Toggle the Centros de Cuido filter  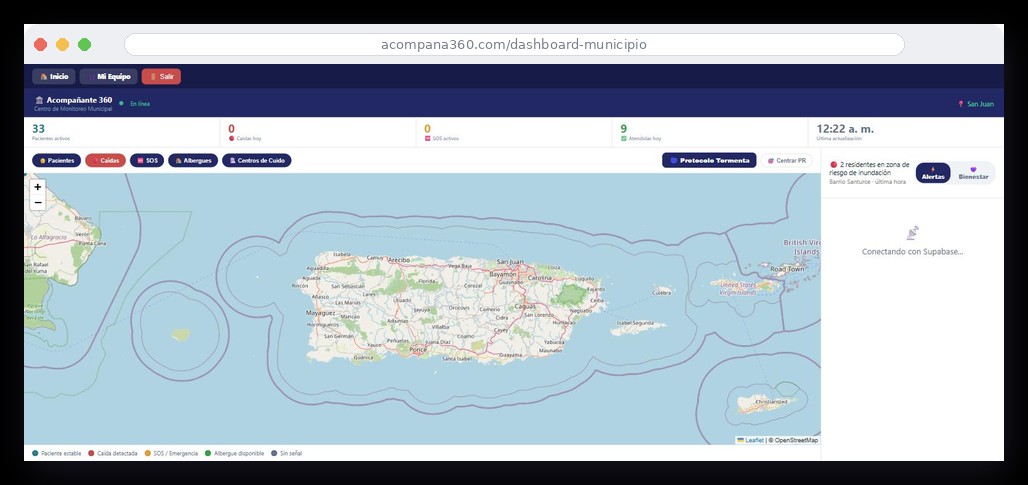click(256, 161)
